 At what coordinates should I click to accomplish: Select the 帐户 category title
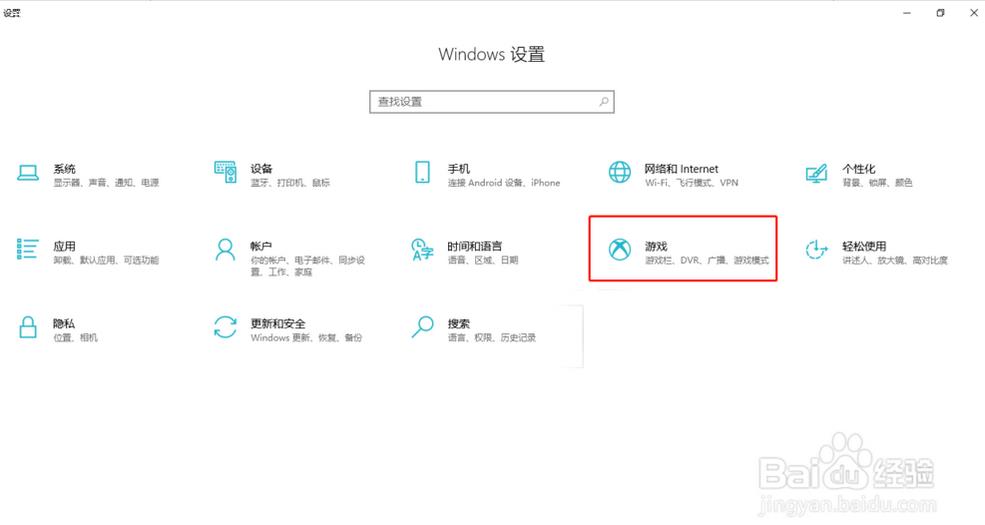coord(261,246)
